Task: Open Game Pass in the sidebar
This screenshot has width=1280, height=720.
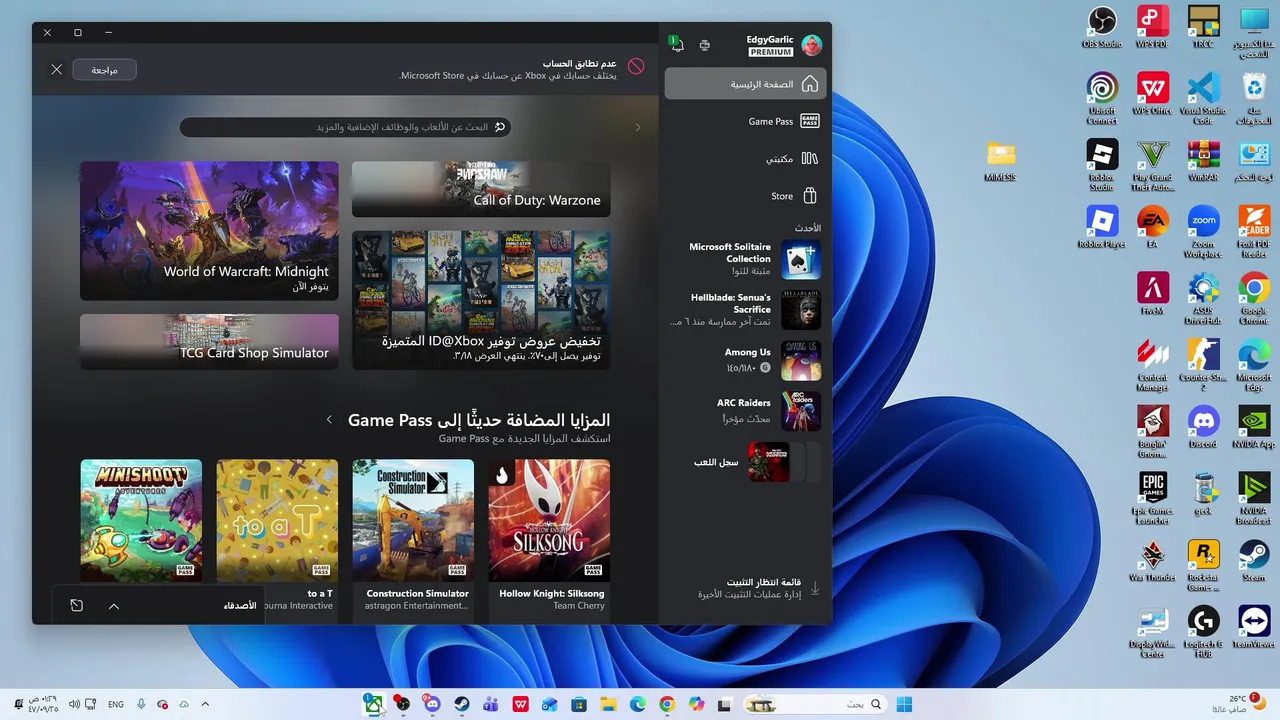Action: pos(745,121)
